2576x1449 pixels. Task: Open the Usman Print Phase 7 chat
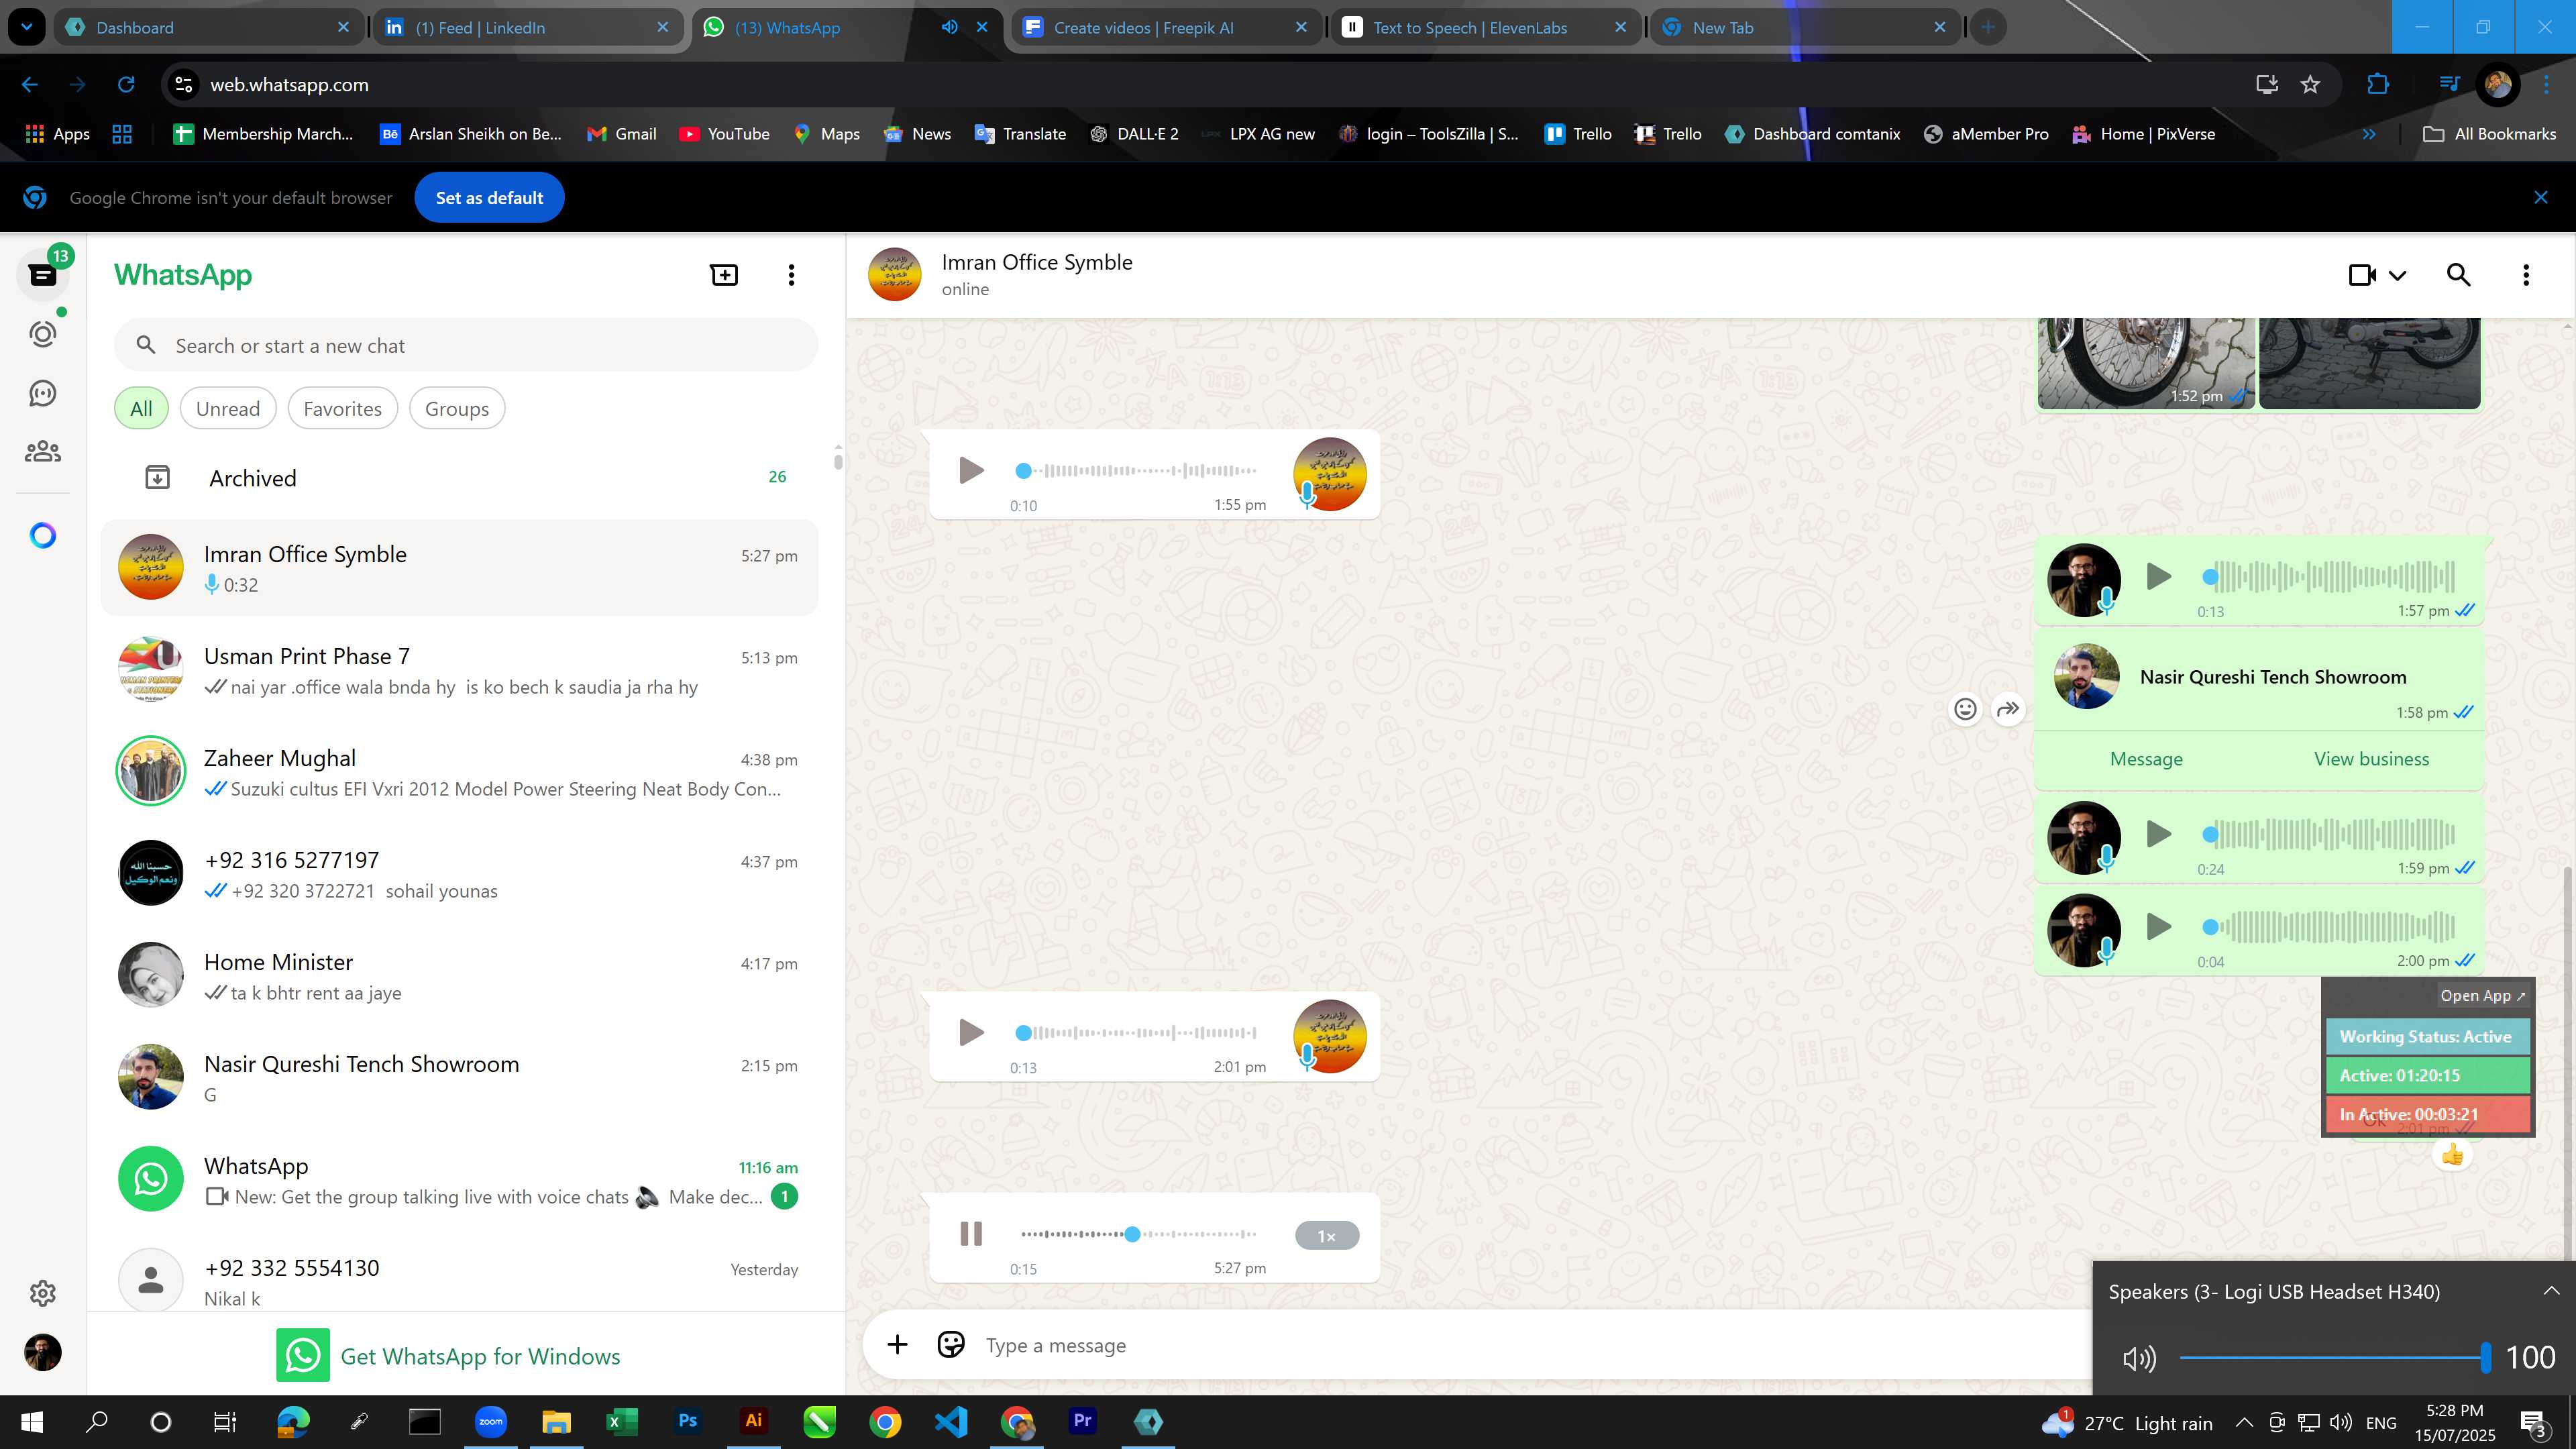(x=460, y=670)
